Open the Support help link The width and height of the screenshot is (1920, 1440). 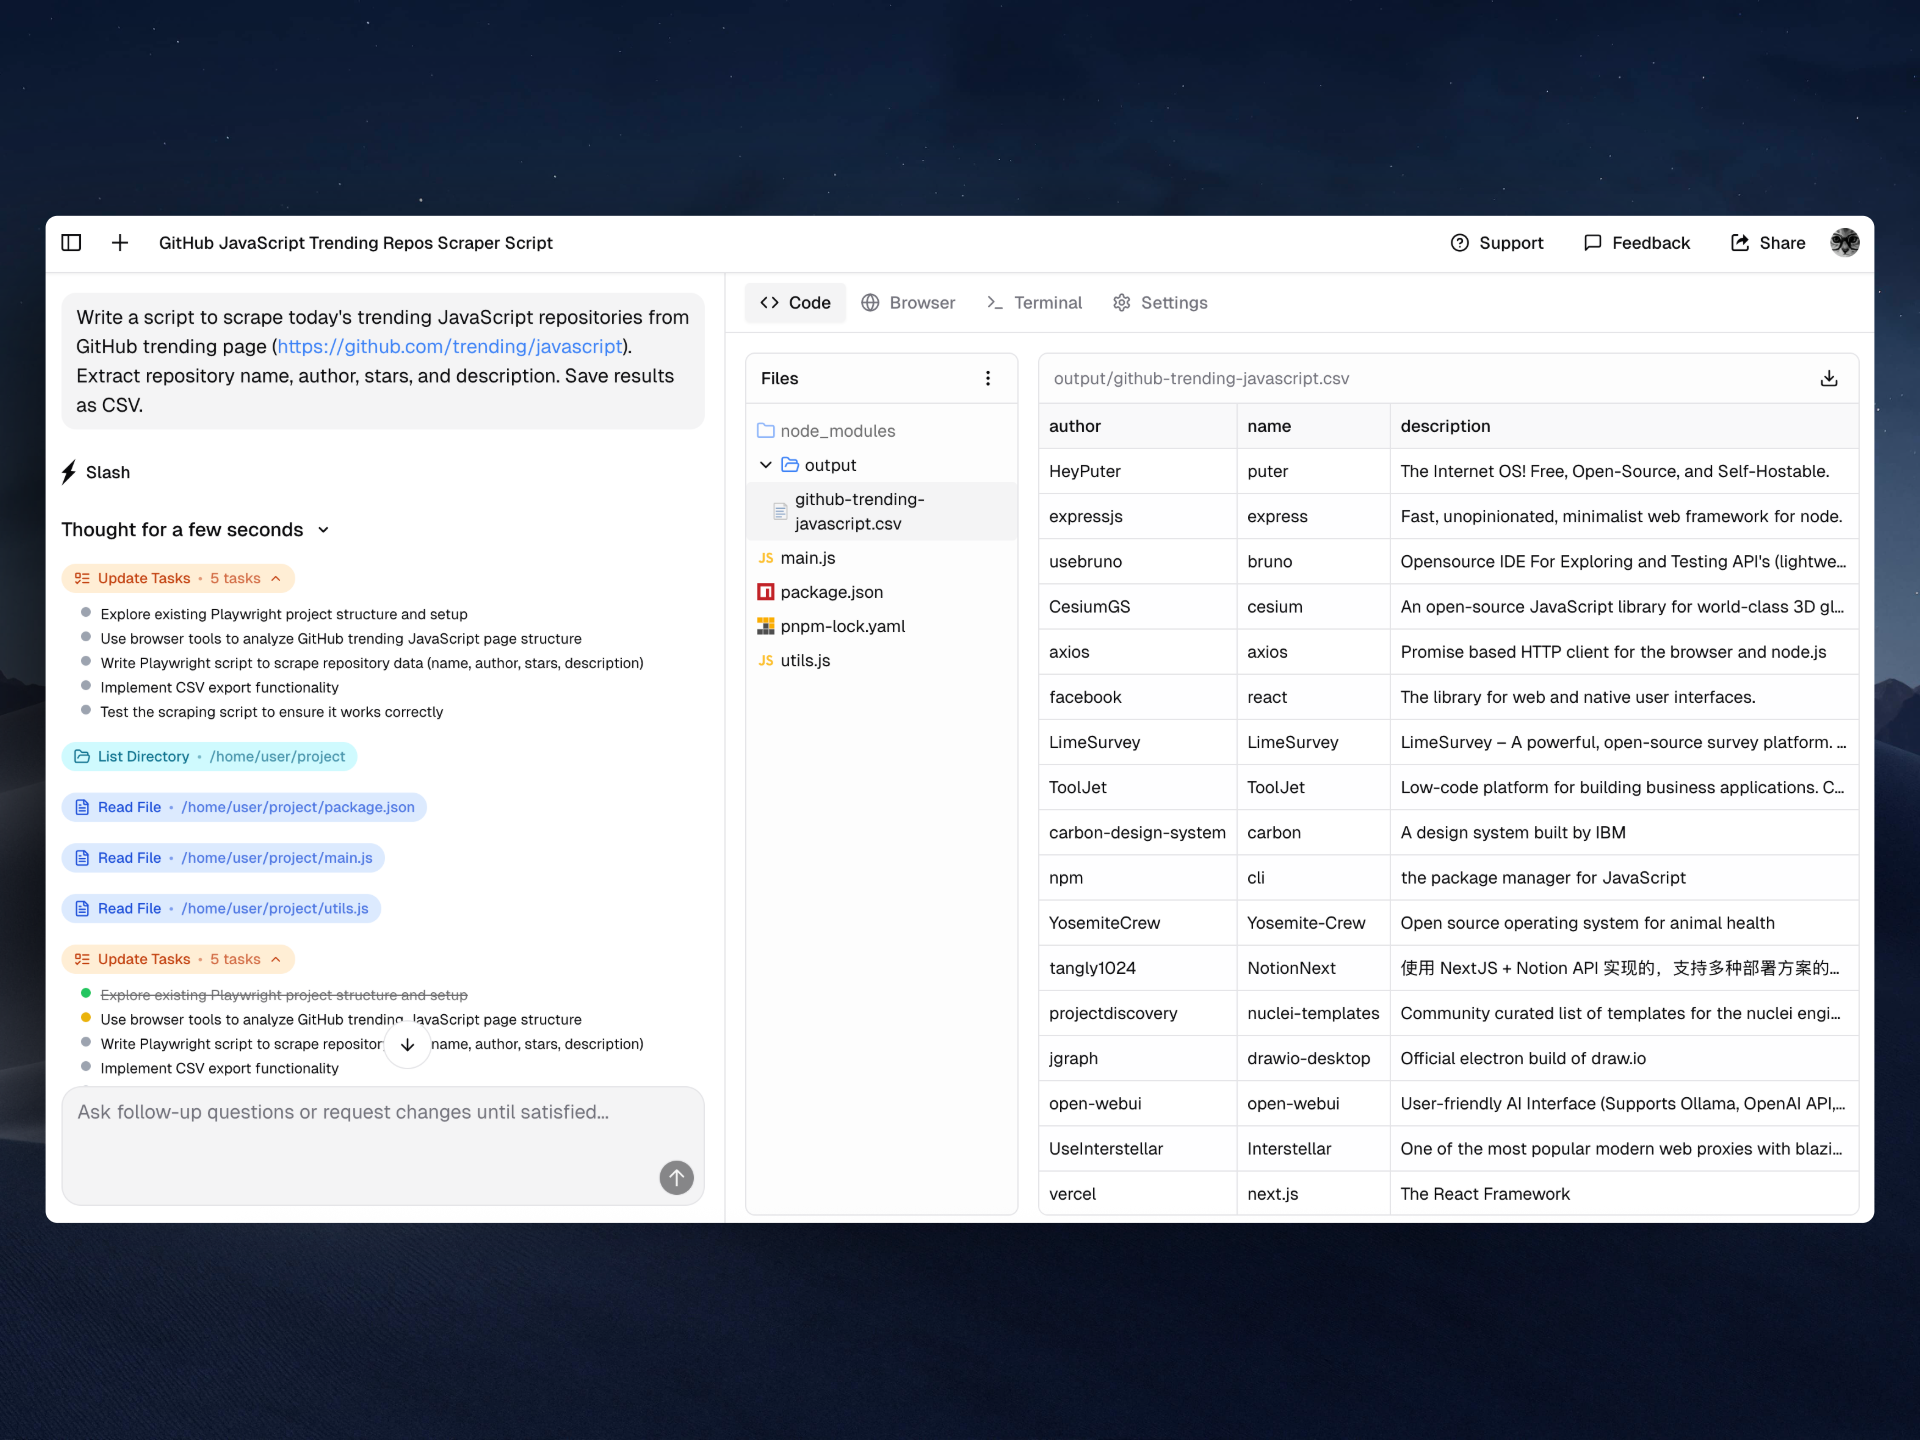point(1496,243)
